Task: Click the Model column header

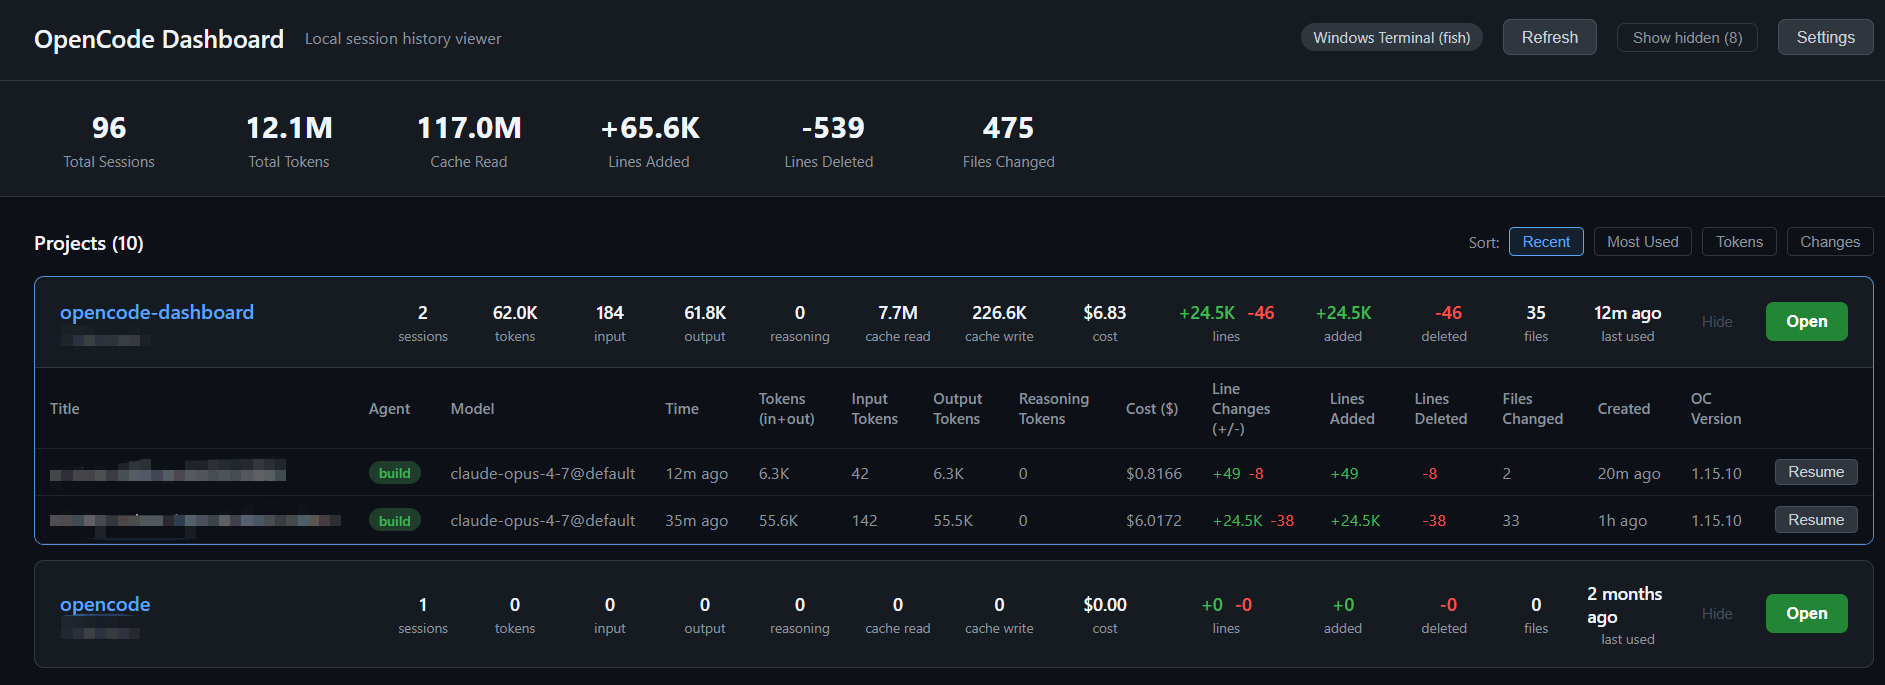Action: coord(472,408)
